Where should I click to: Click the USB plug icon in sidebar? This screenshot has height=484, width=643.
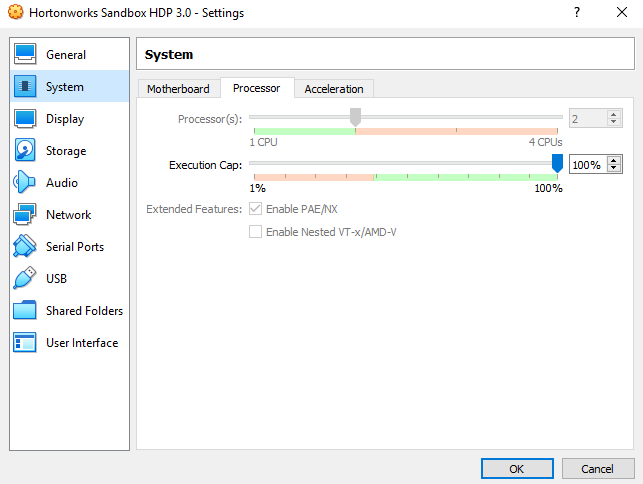click(x=25, y=278)
